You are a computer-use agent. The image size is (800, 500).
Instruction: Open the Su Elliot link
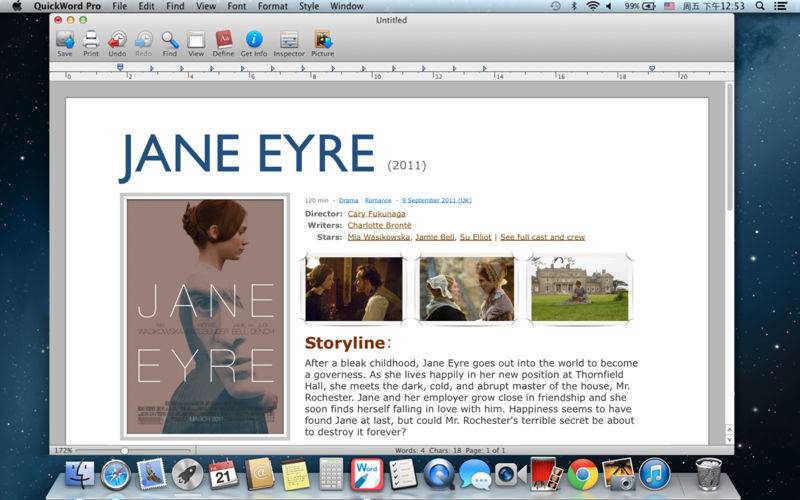(476, 237)
